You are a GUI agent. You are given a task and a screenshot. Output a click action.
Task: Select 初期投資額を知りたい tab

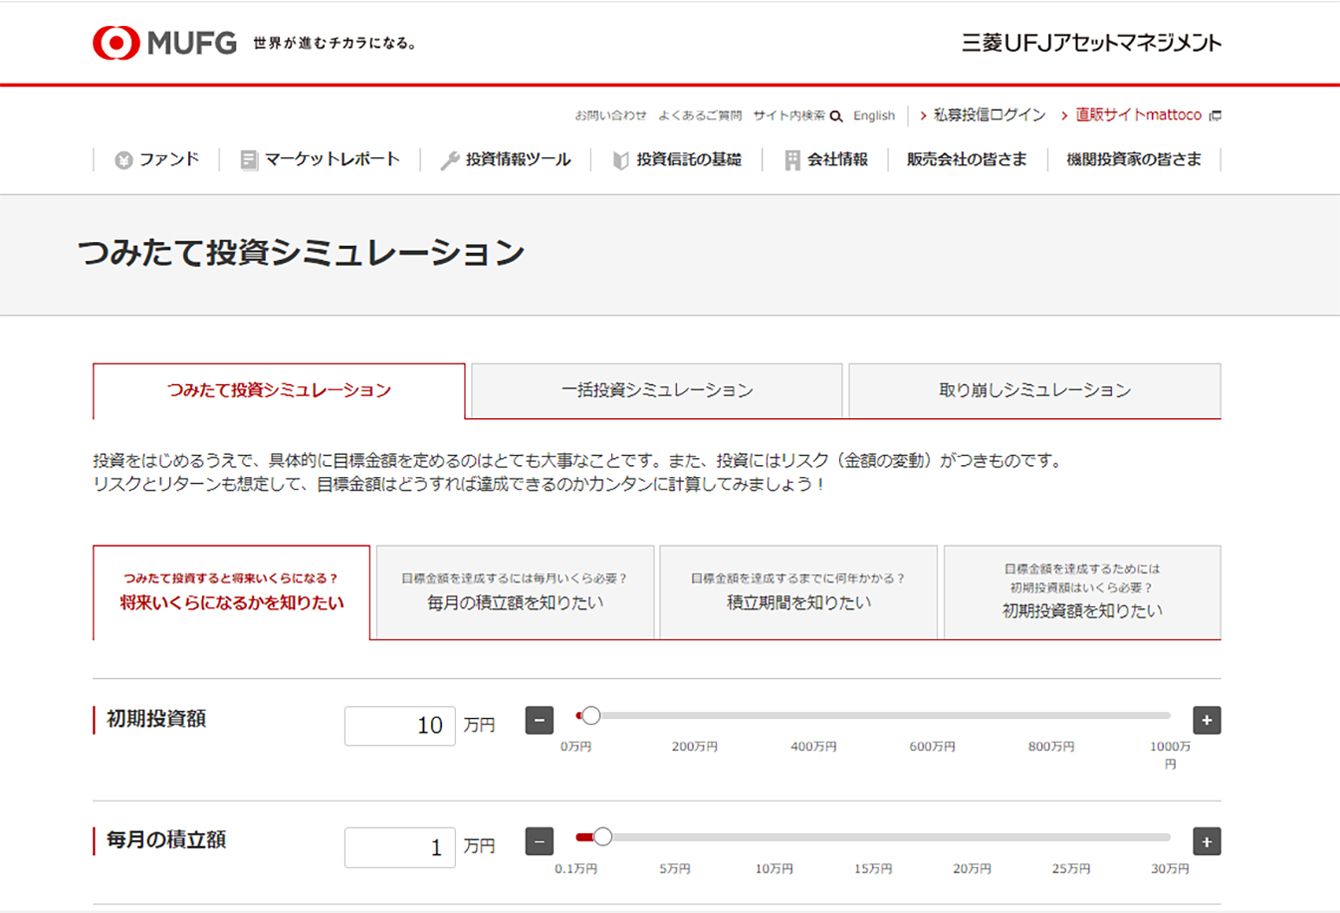tap(1082, 593)
